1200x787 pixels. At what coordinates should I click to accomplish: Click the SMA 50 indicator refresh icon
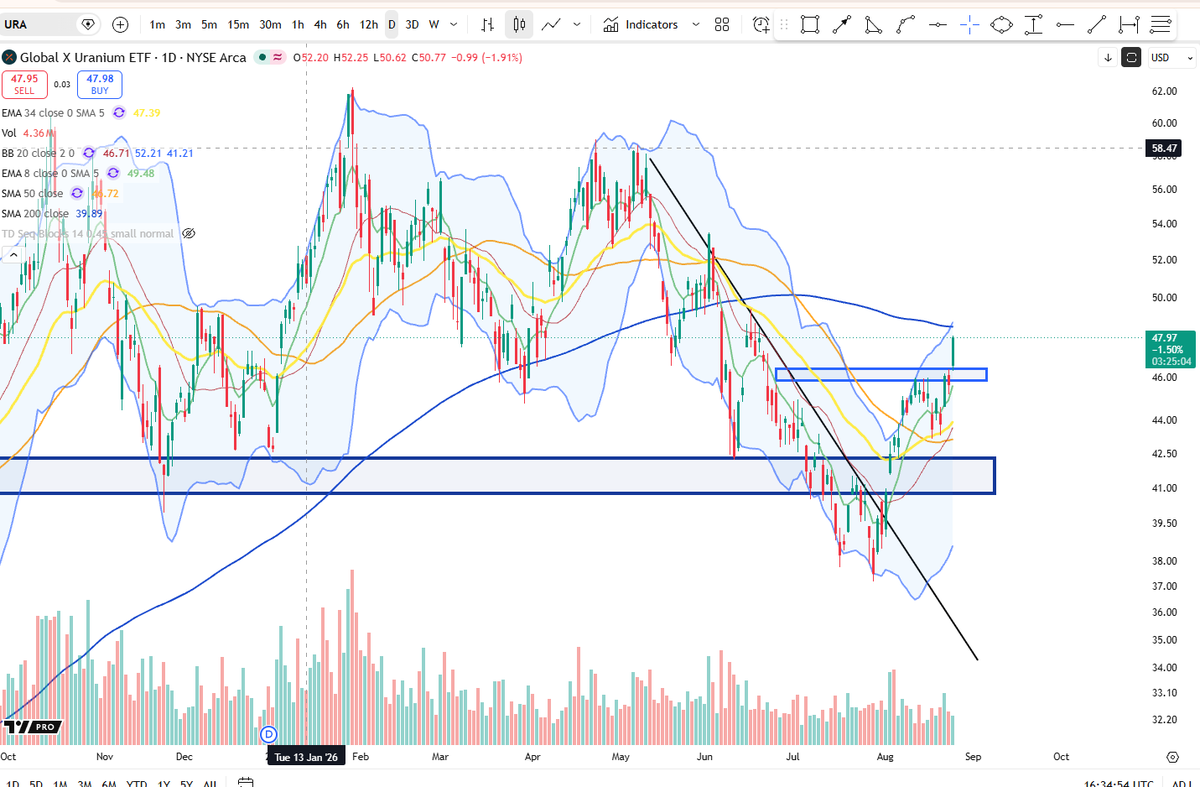[76, 193]
